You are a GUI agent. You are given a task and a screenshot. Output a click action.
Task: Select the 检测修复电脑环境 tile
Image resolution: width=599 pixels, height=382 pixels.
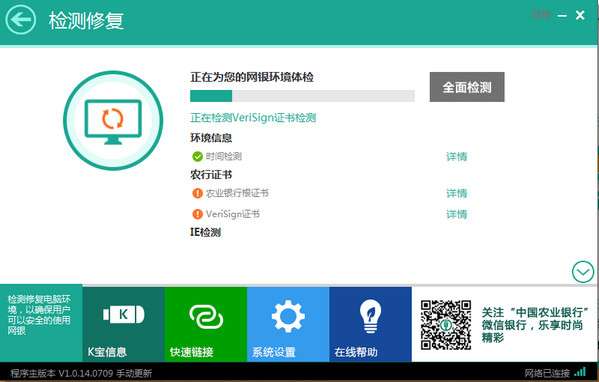[41, 323]
